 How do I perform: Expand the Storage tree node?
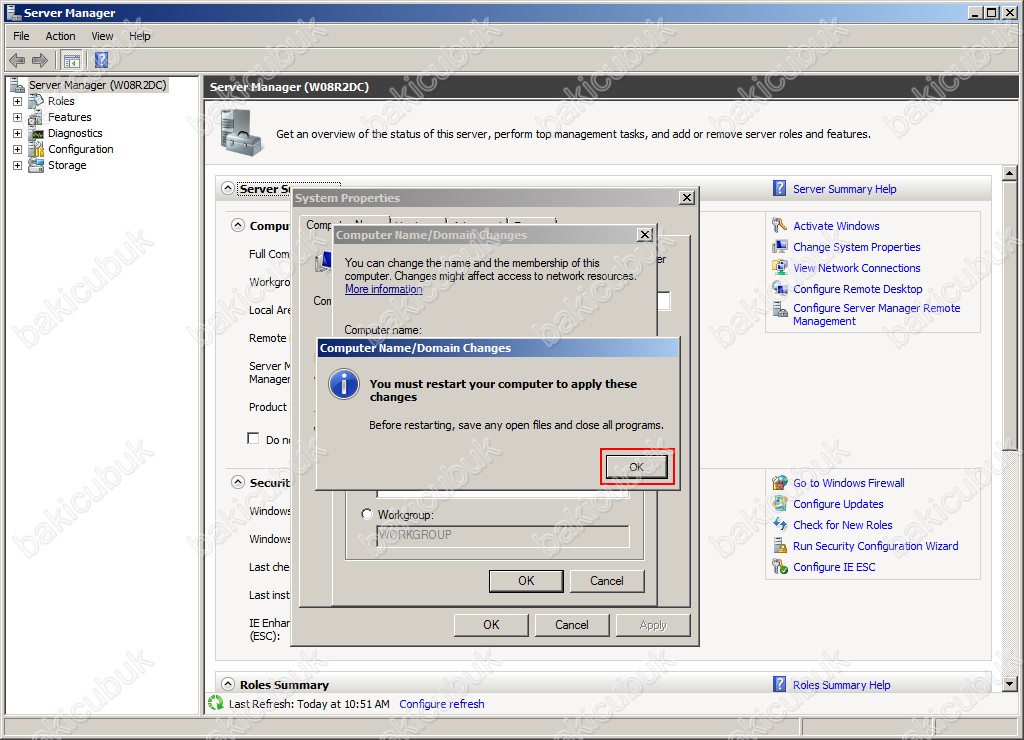coord(18,165)
